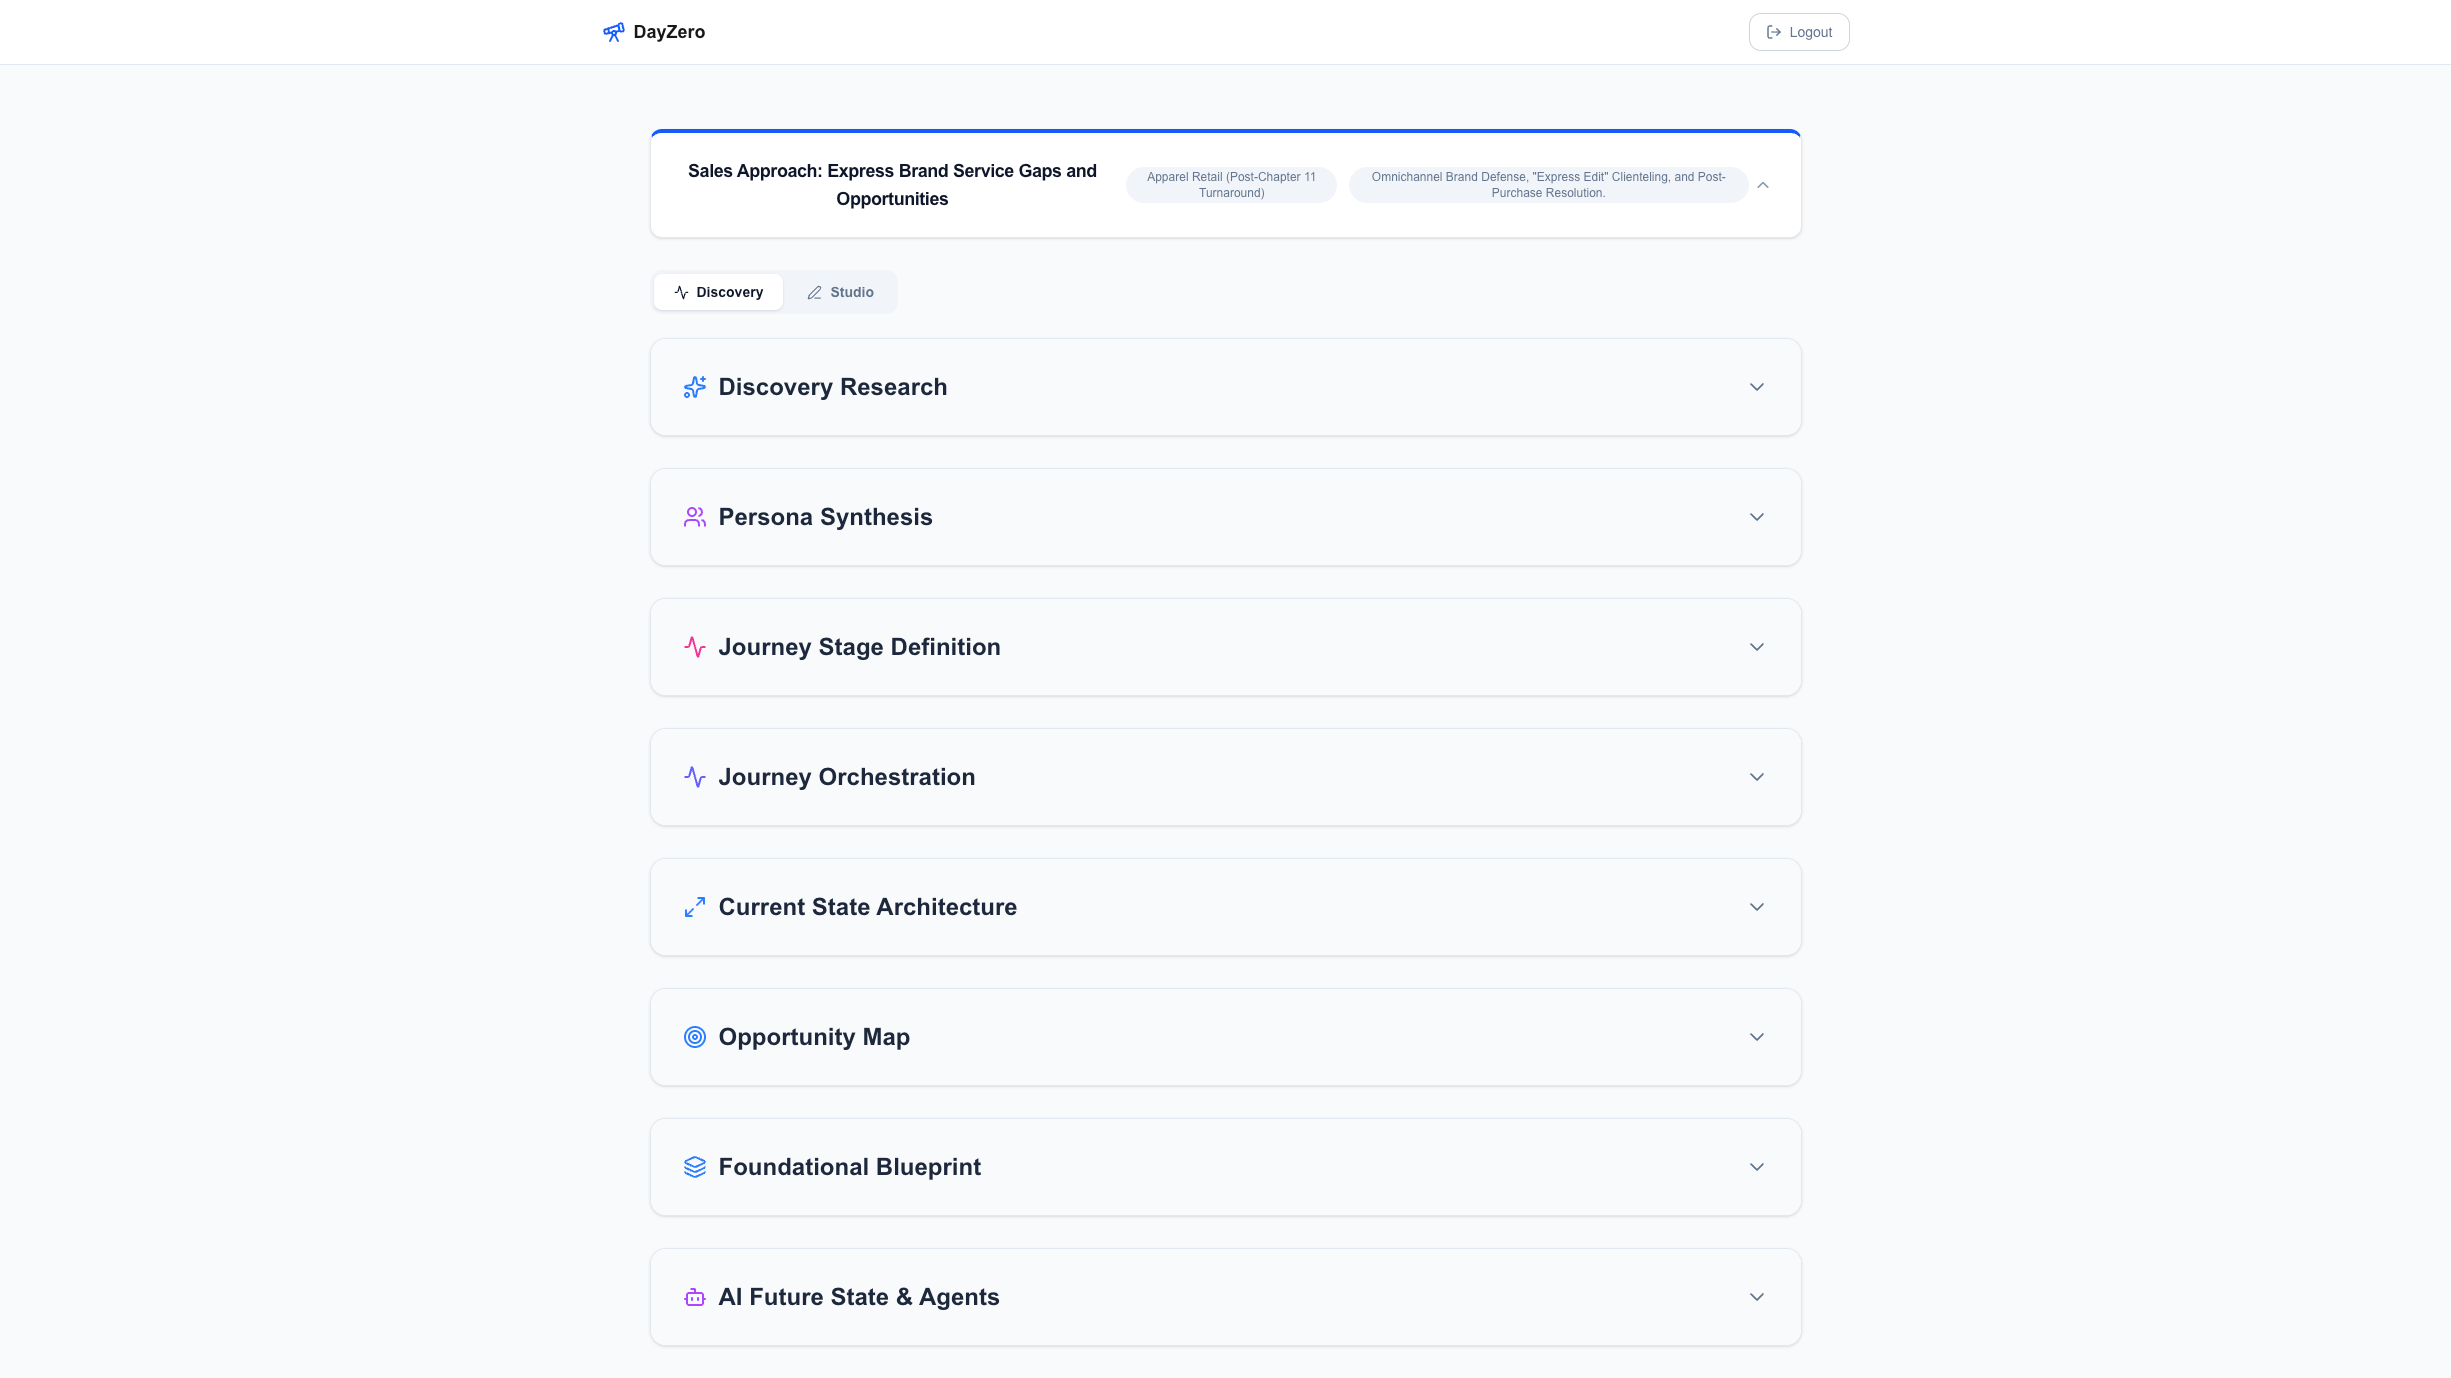This screenshot has width=2451, height=1378.
Task: Expand the Journey Orchestration section
Action: (1757, 777)
